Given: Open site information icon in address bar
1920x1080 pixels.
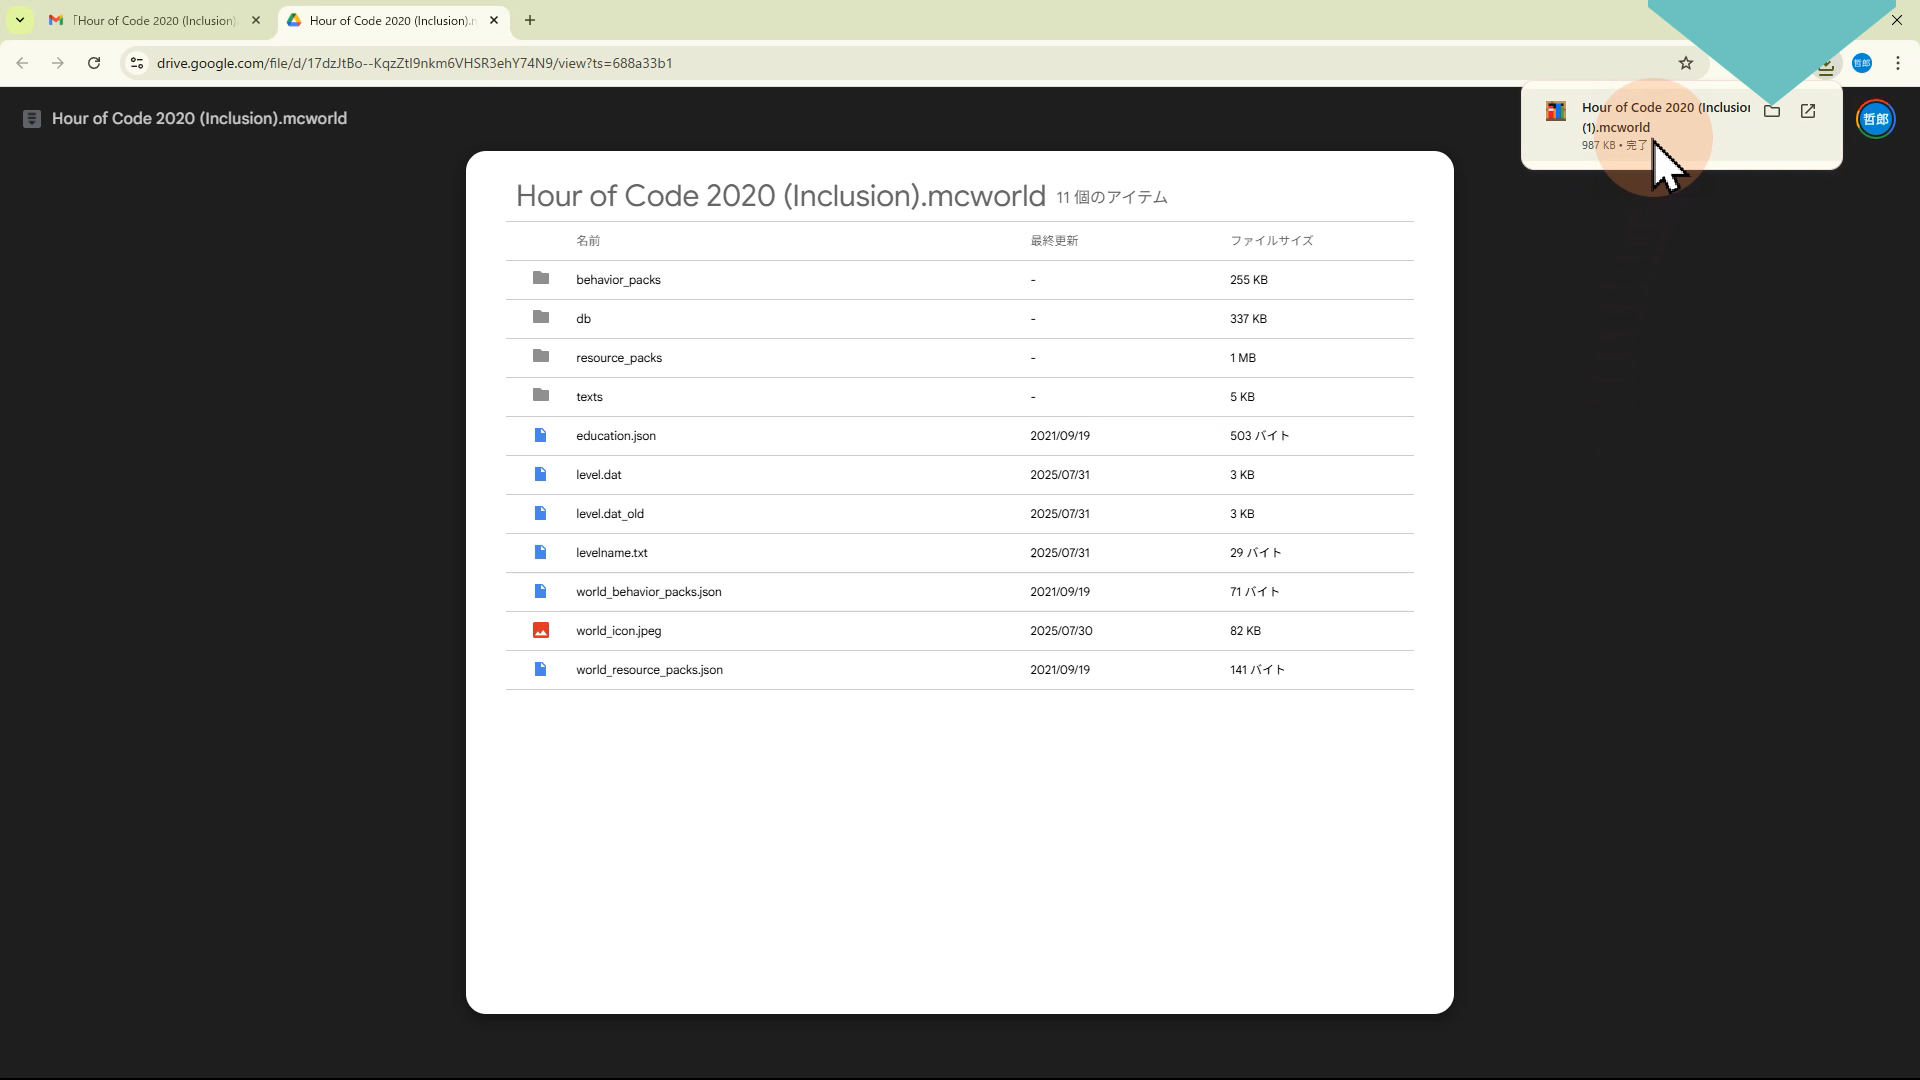Looking at the screenshot, I should [x=137, y=63].
